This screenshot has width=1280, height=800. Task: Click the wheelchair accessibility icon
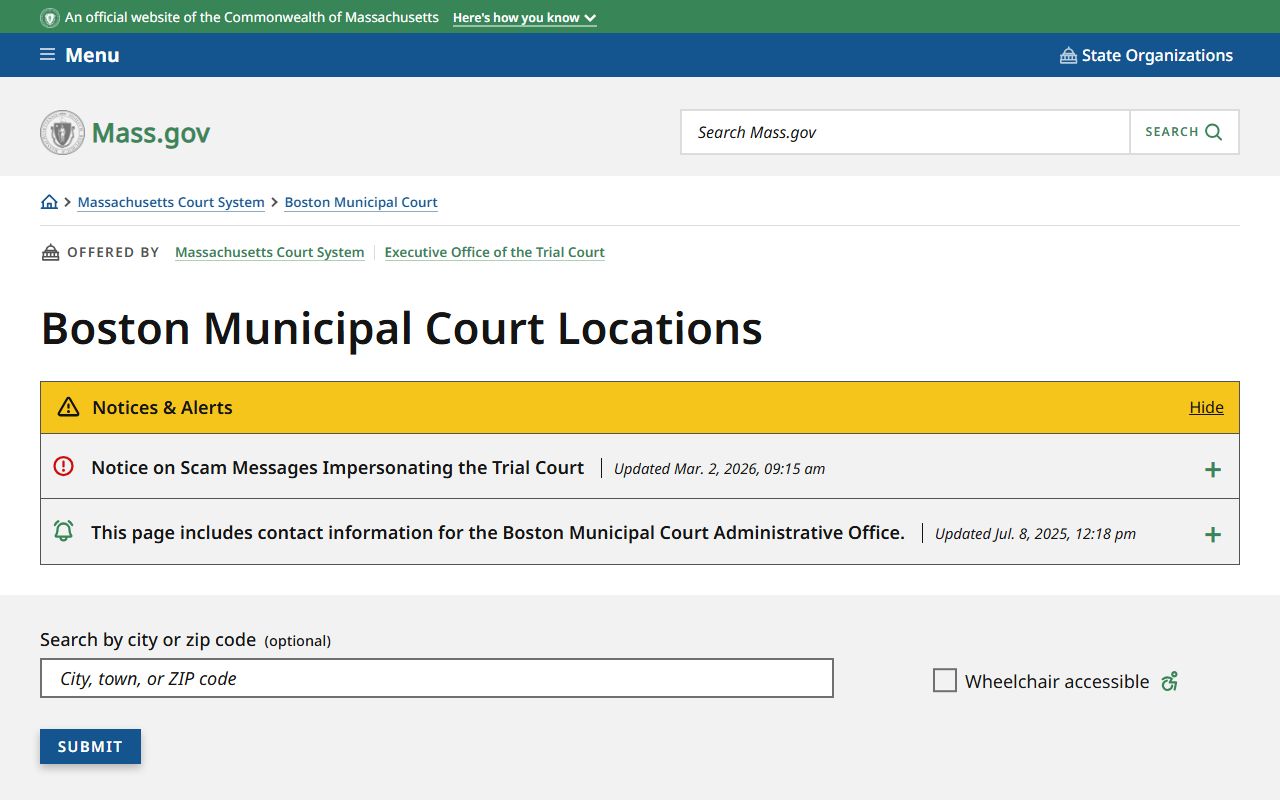pos(1169,681)
